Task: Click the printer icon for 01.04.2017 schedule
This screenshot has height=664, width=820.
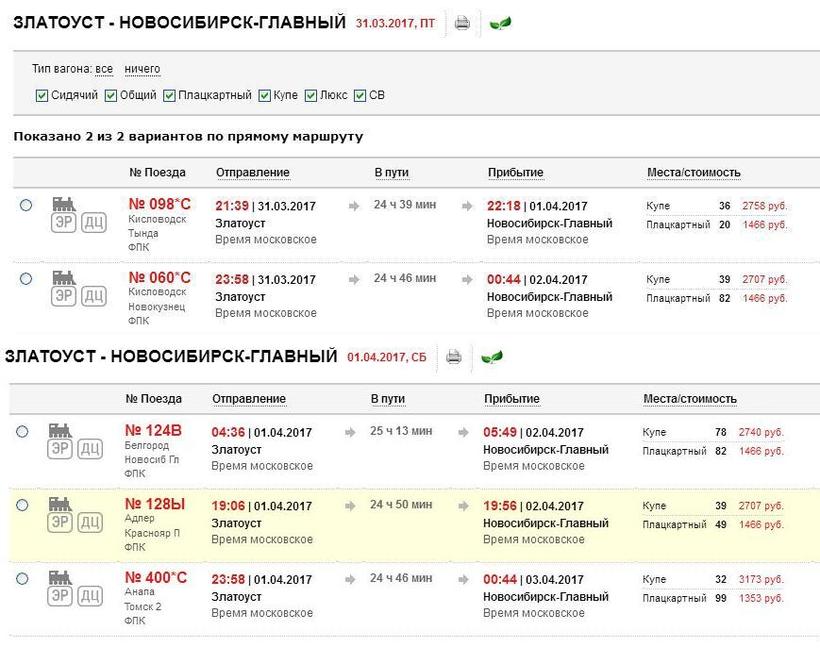Action: tap(453, 357)
